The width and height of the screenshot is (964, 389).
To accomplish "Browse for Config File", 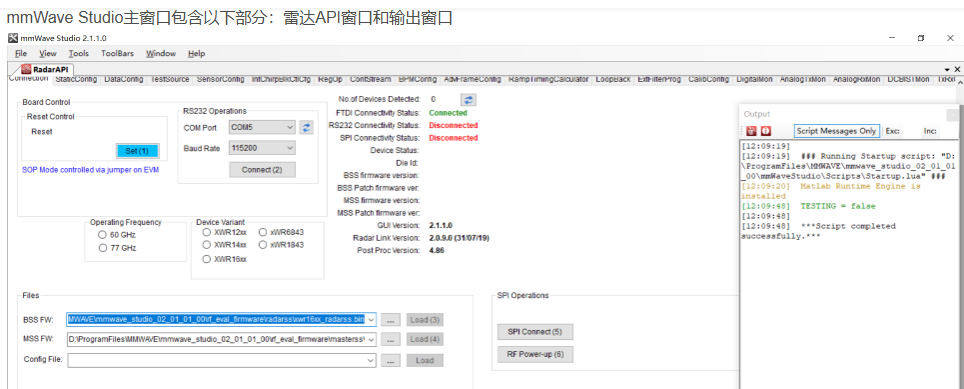I will [391, 360].
